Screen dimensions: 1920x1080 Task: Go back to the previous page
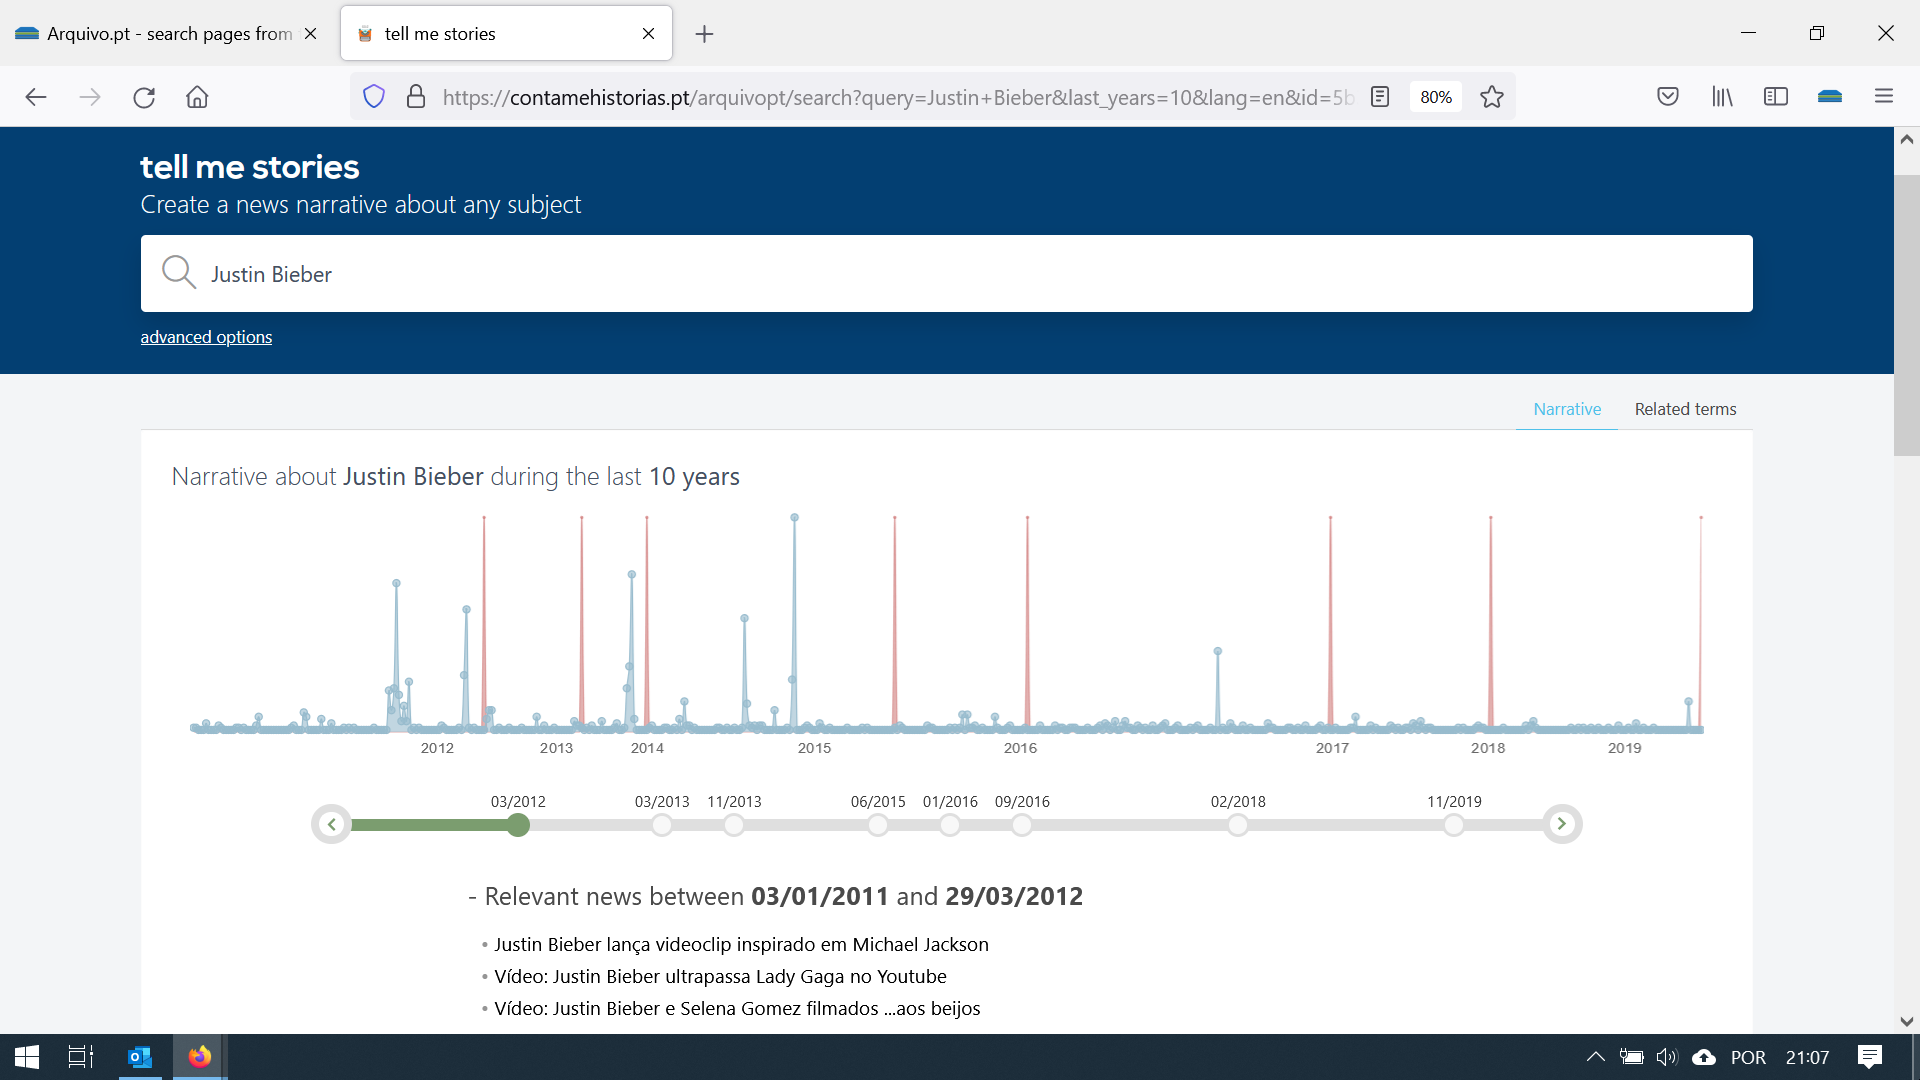coord(36,97)
